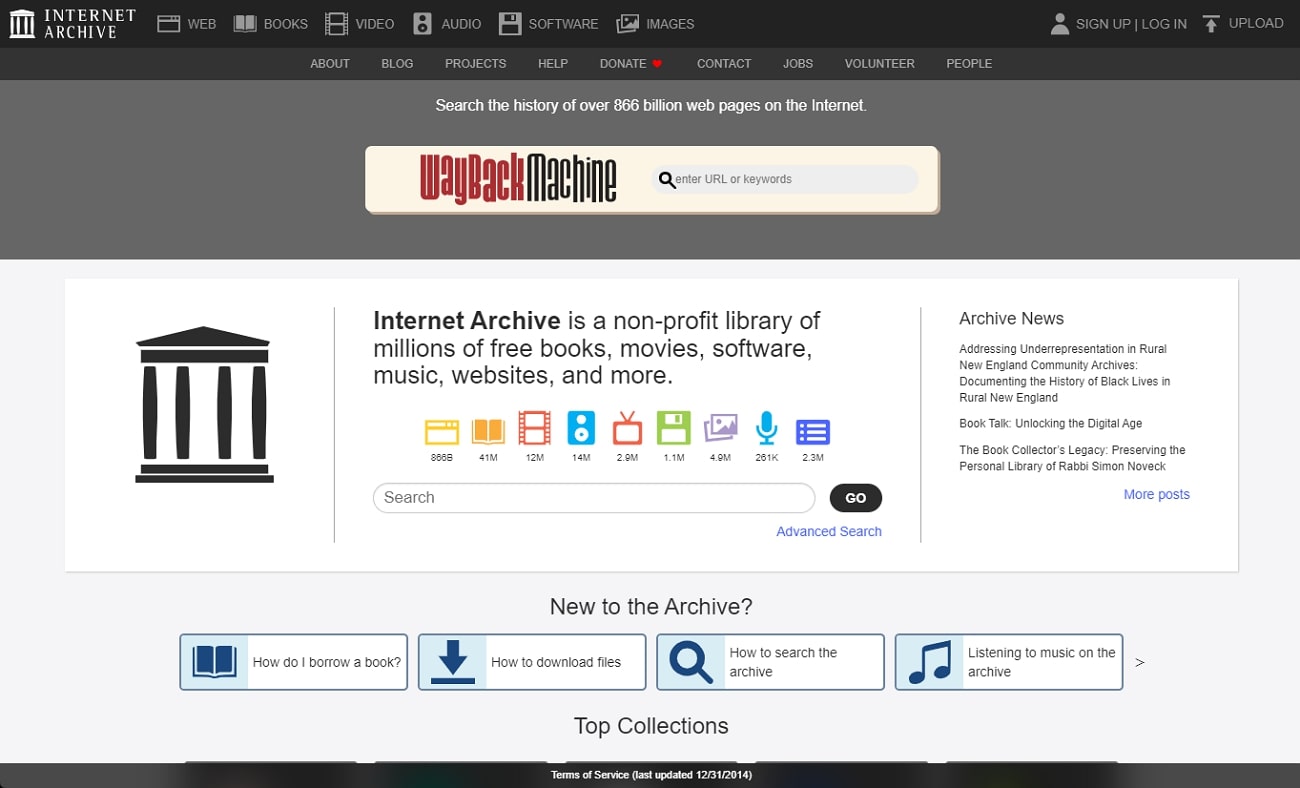Show next help cards with arrow
Viewport: 1300px width, 788px height.
(x=1139, y=662)
